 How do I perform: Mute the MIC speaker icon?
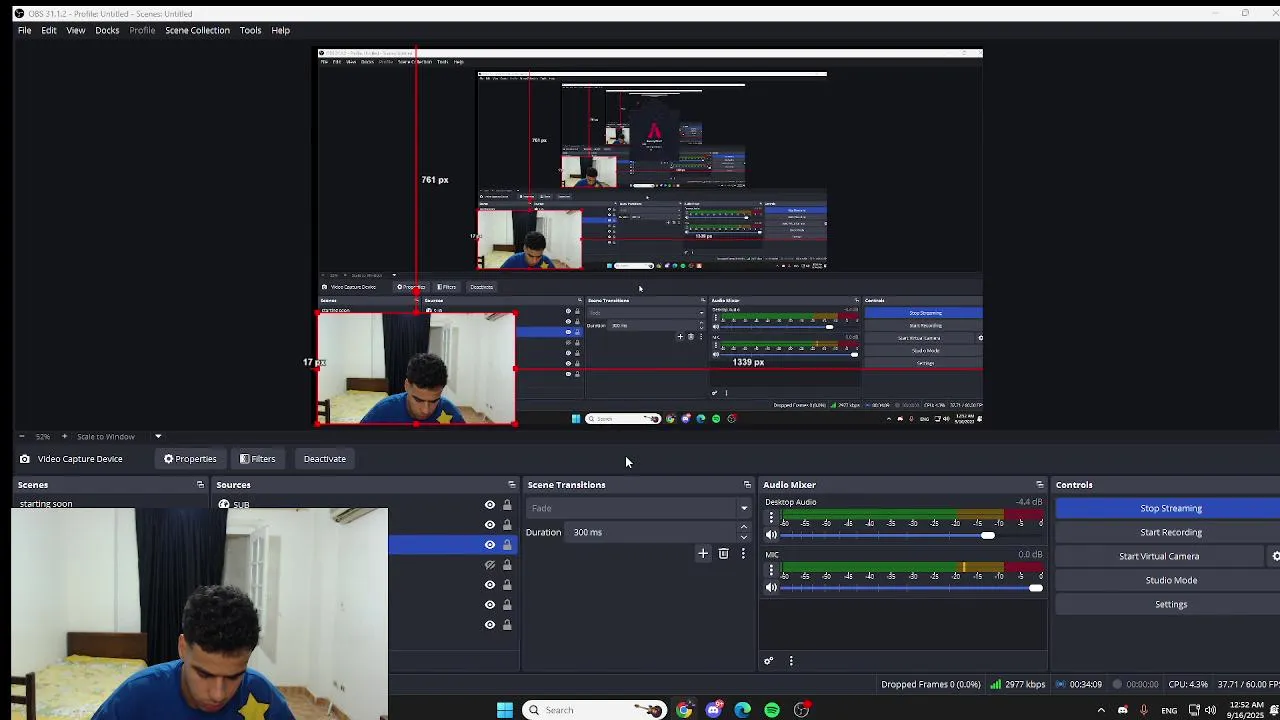771,587
